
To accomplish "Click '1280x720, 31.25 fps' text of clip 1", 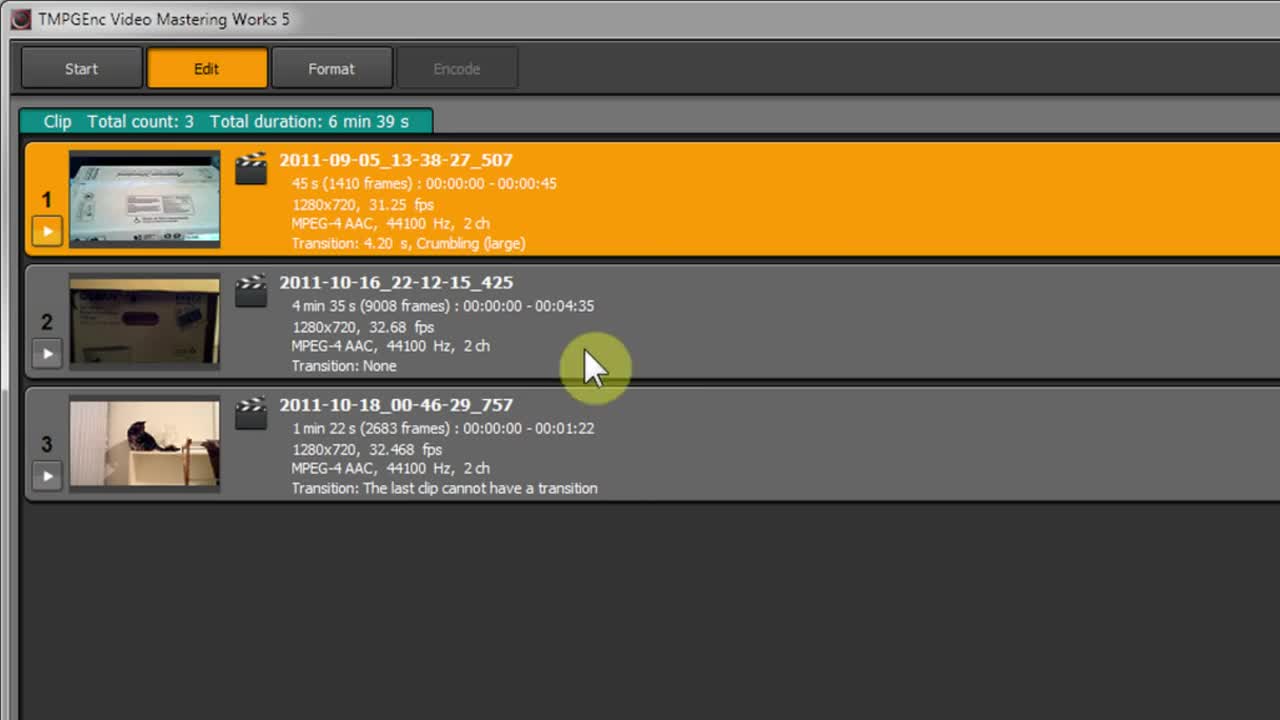I will coord(363,204).
